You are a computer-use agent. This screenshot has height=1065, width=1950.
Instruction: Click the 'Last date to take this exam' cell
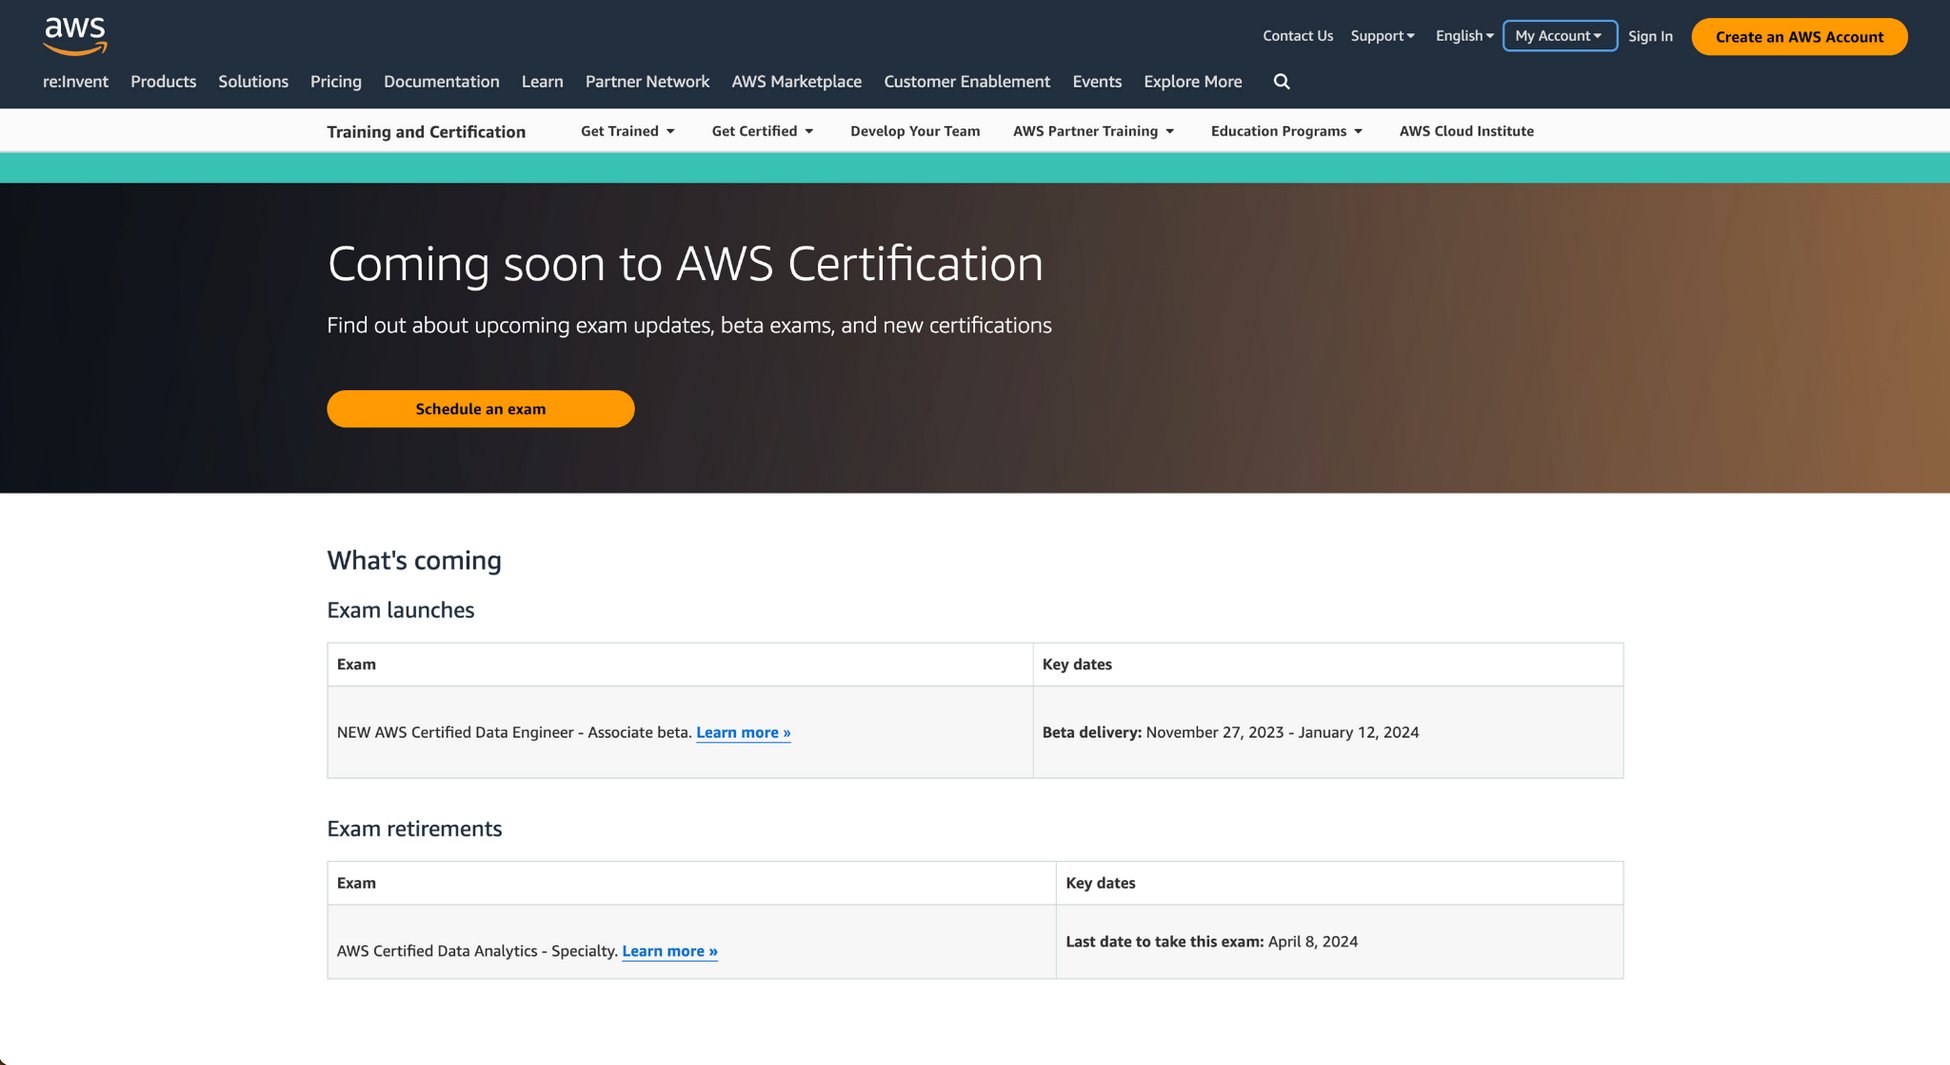click(x=1340, y=942)
